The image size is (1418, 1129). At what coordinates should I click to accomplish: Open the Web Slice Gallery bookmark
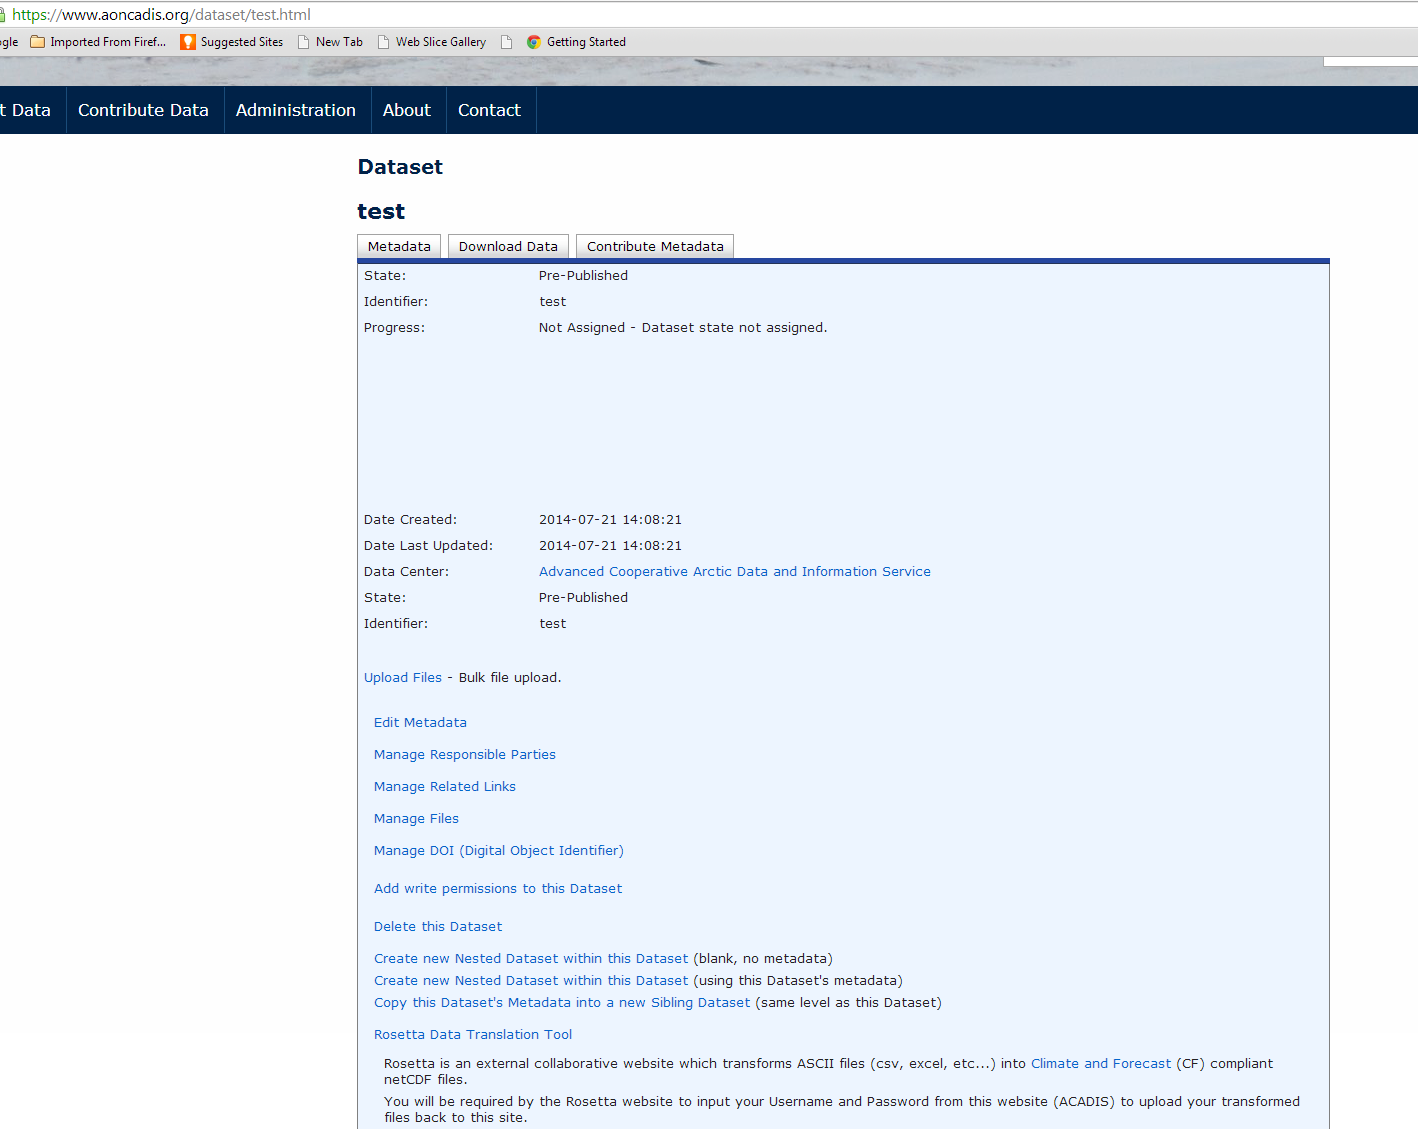click(432, 42)
